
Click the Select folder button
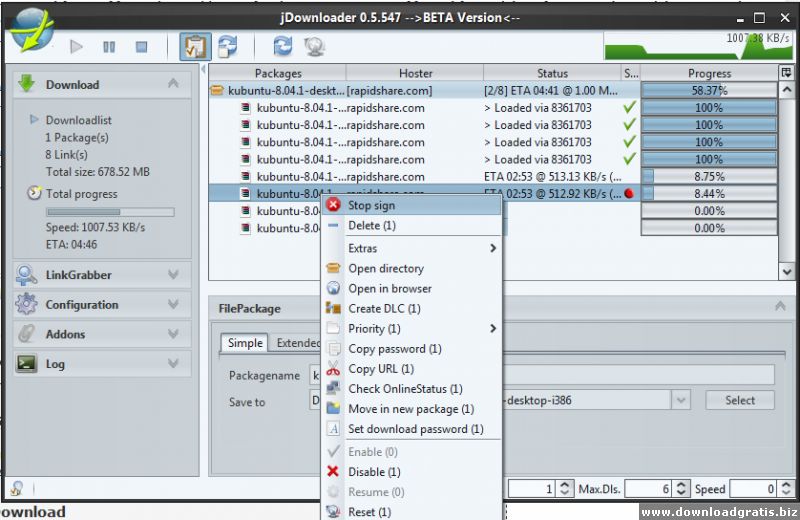click(x=740, y=400)
